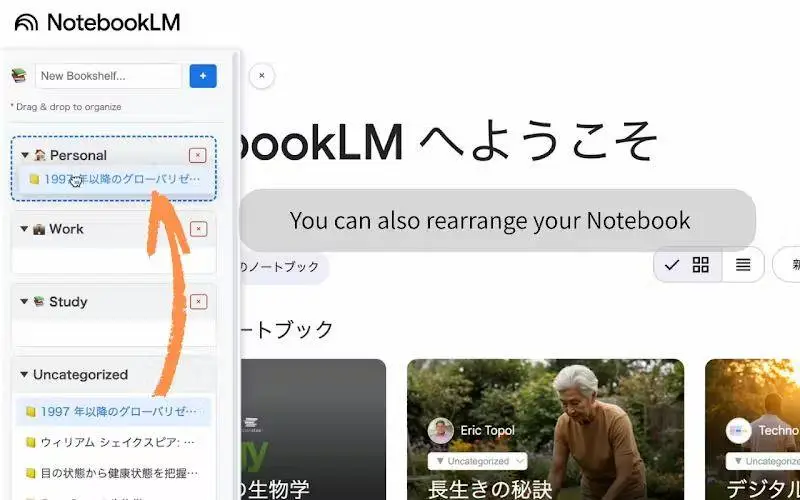Close the bookshelf sidebar panel
The height and width of the screenshot is (500, 800).
tap(262, 76)
